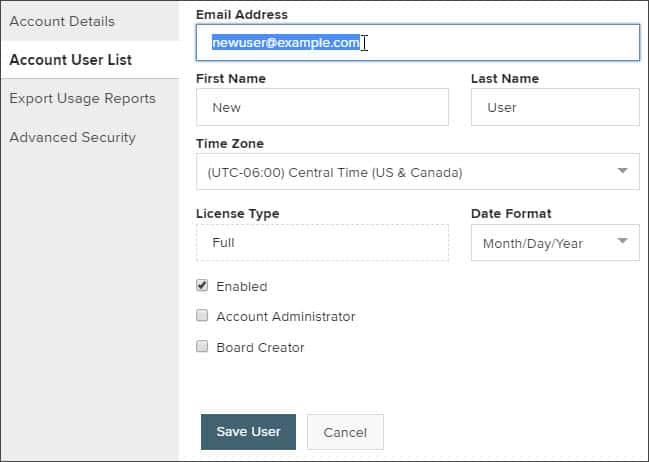Click the Account Administrator label text
The height and width of the screenshot is (462, 649).
(x=286, y=317)
